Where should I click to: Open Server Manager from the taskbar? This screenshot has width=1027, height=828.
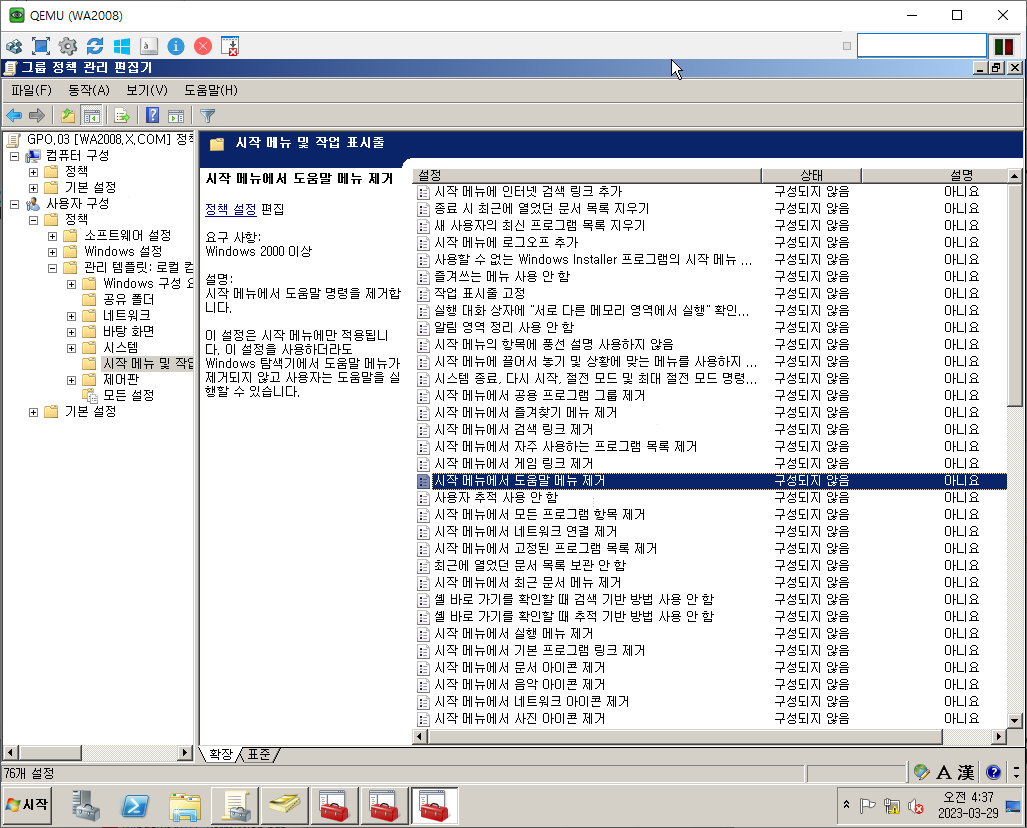tap(86, 806)
